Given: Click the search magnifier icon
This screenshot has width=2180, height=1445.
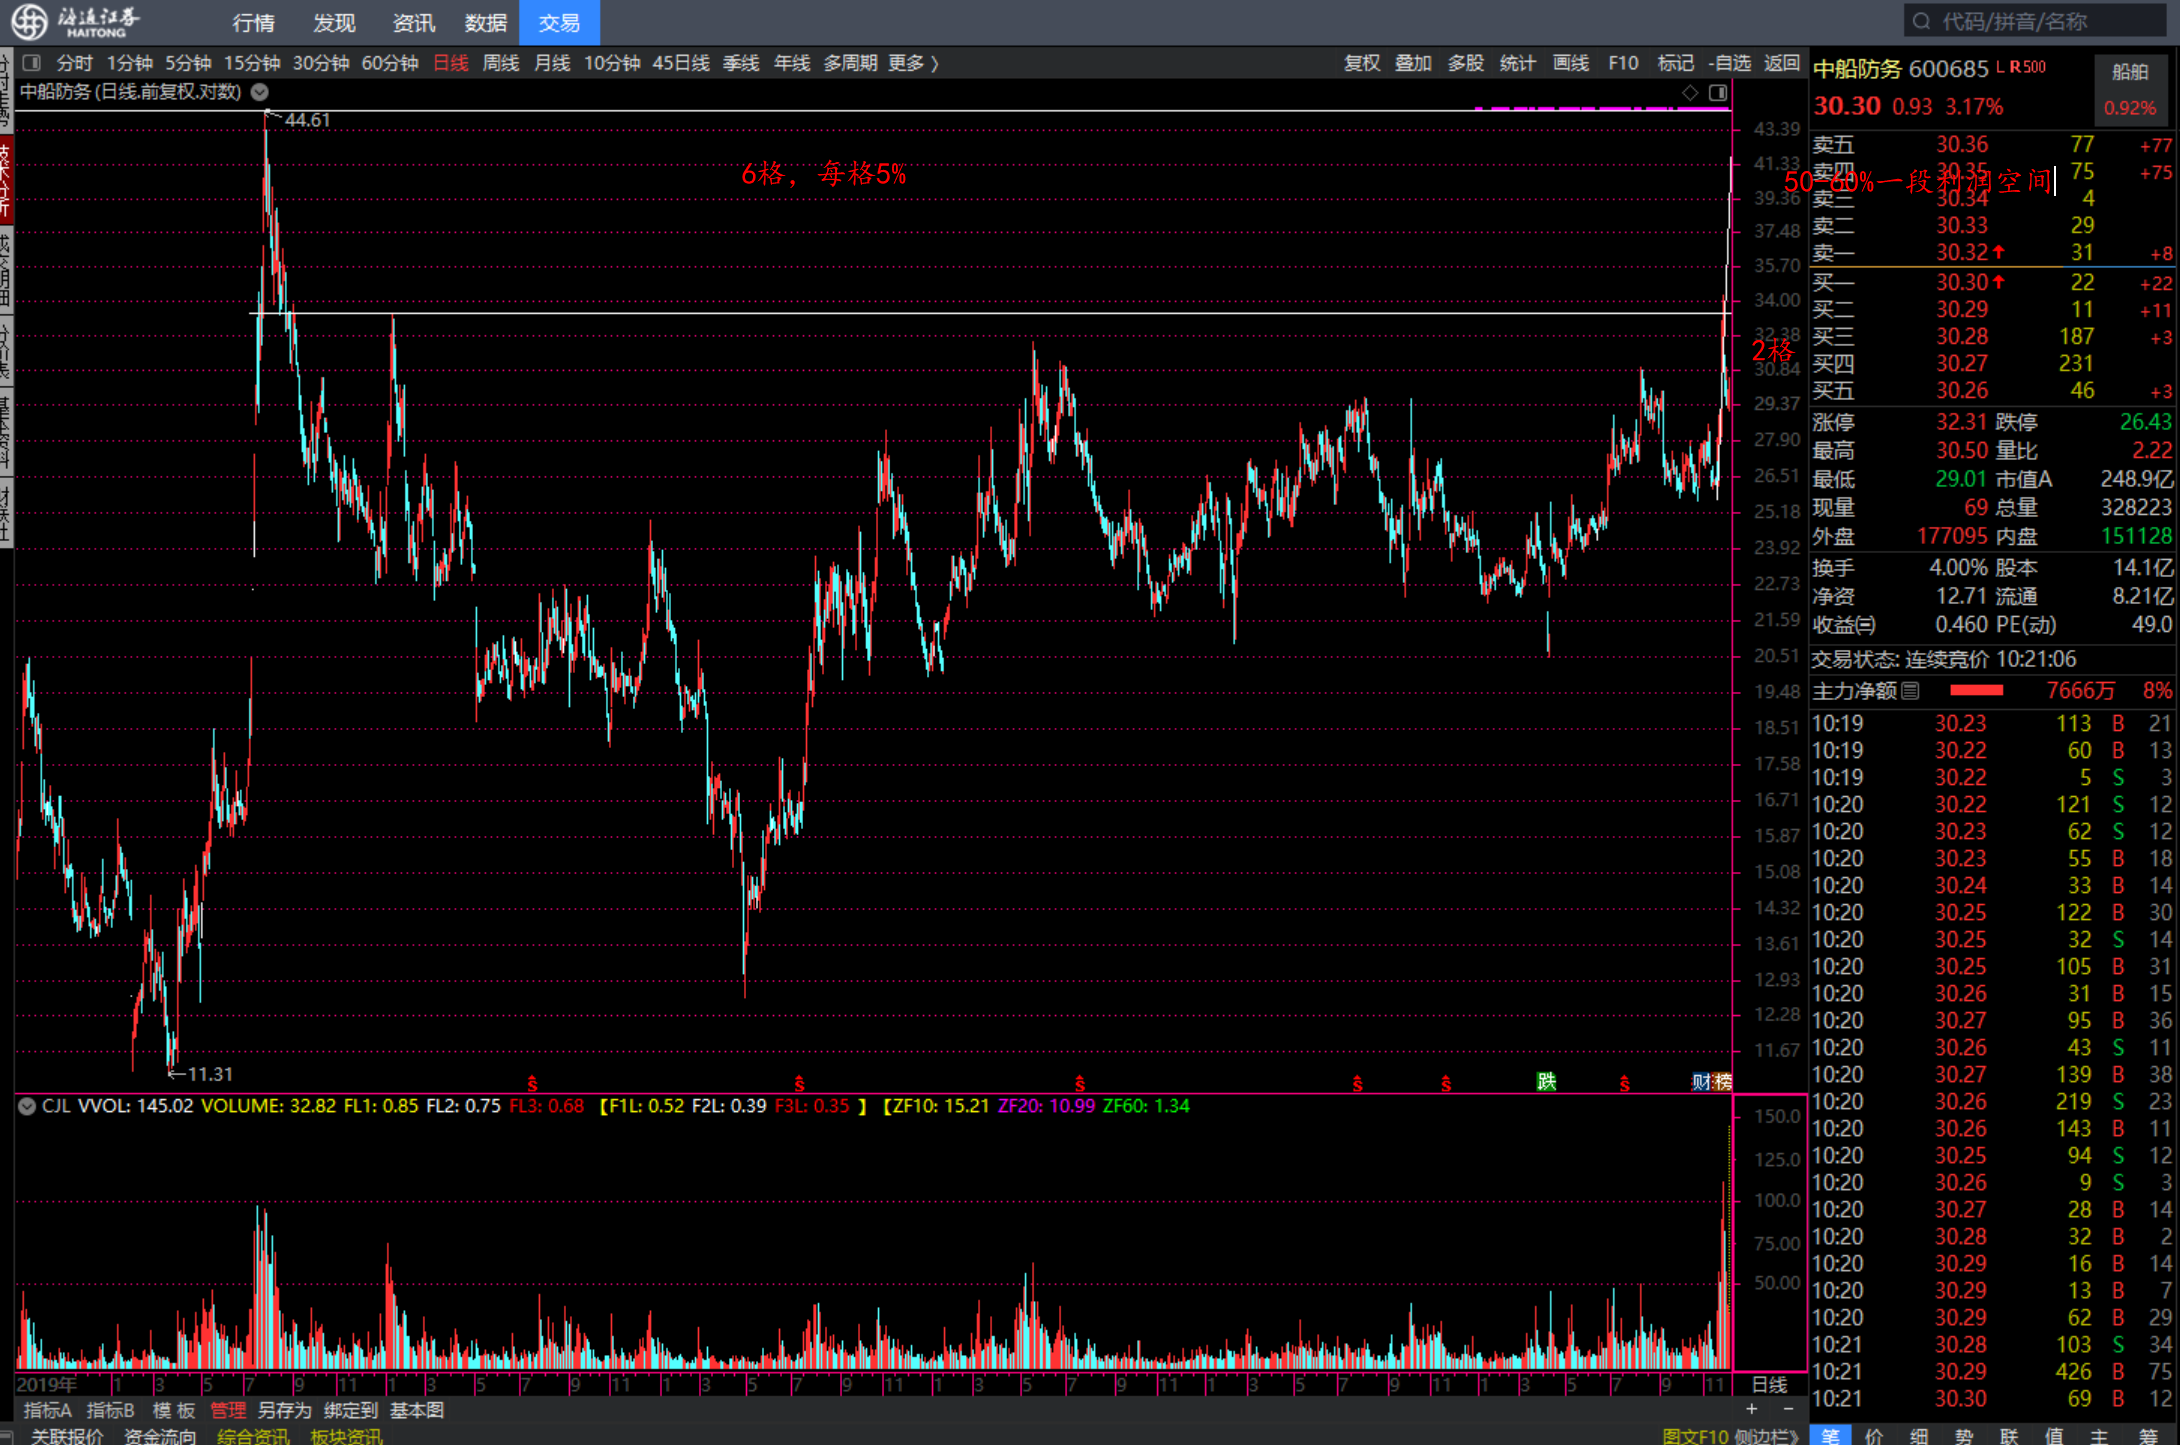Looking at the screenshot, I should 1921,21.
